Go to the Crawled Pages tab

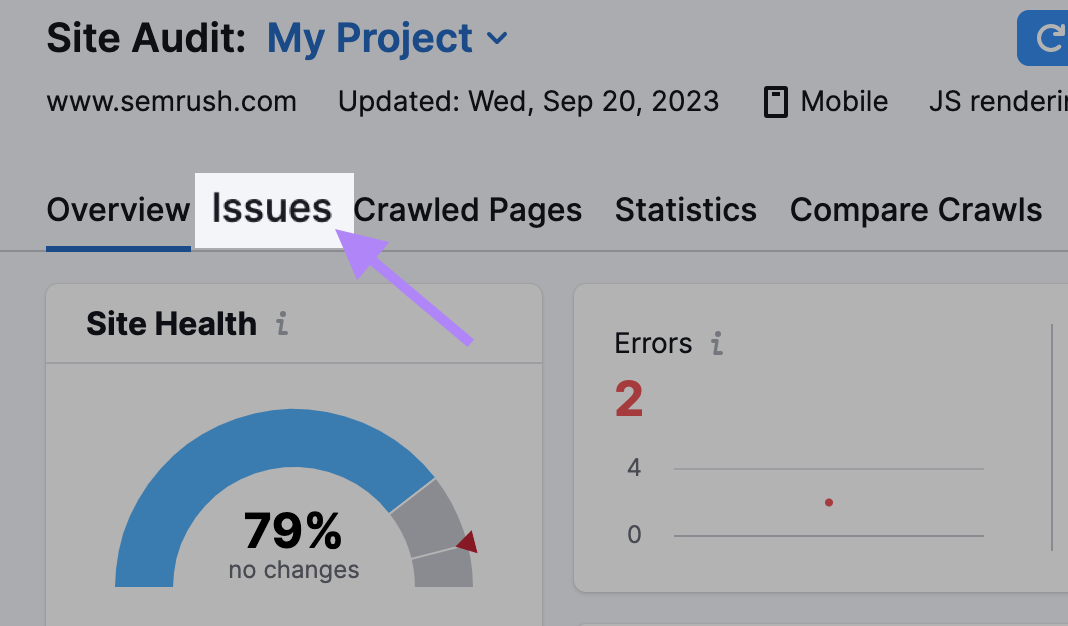(x=468, y=210)
